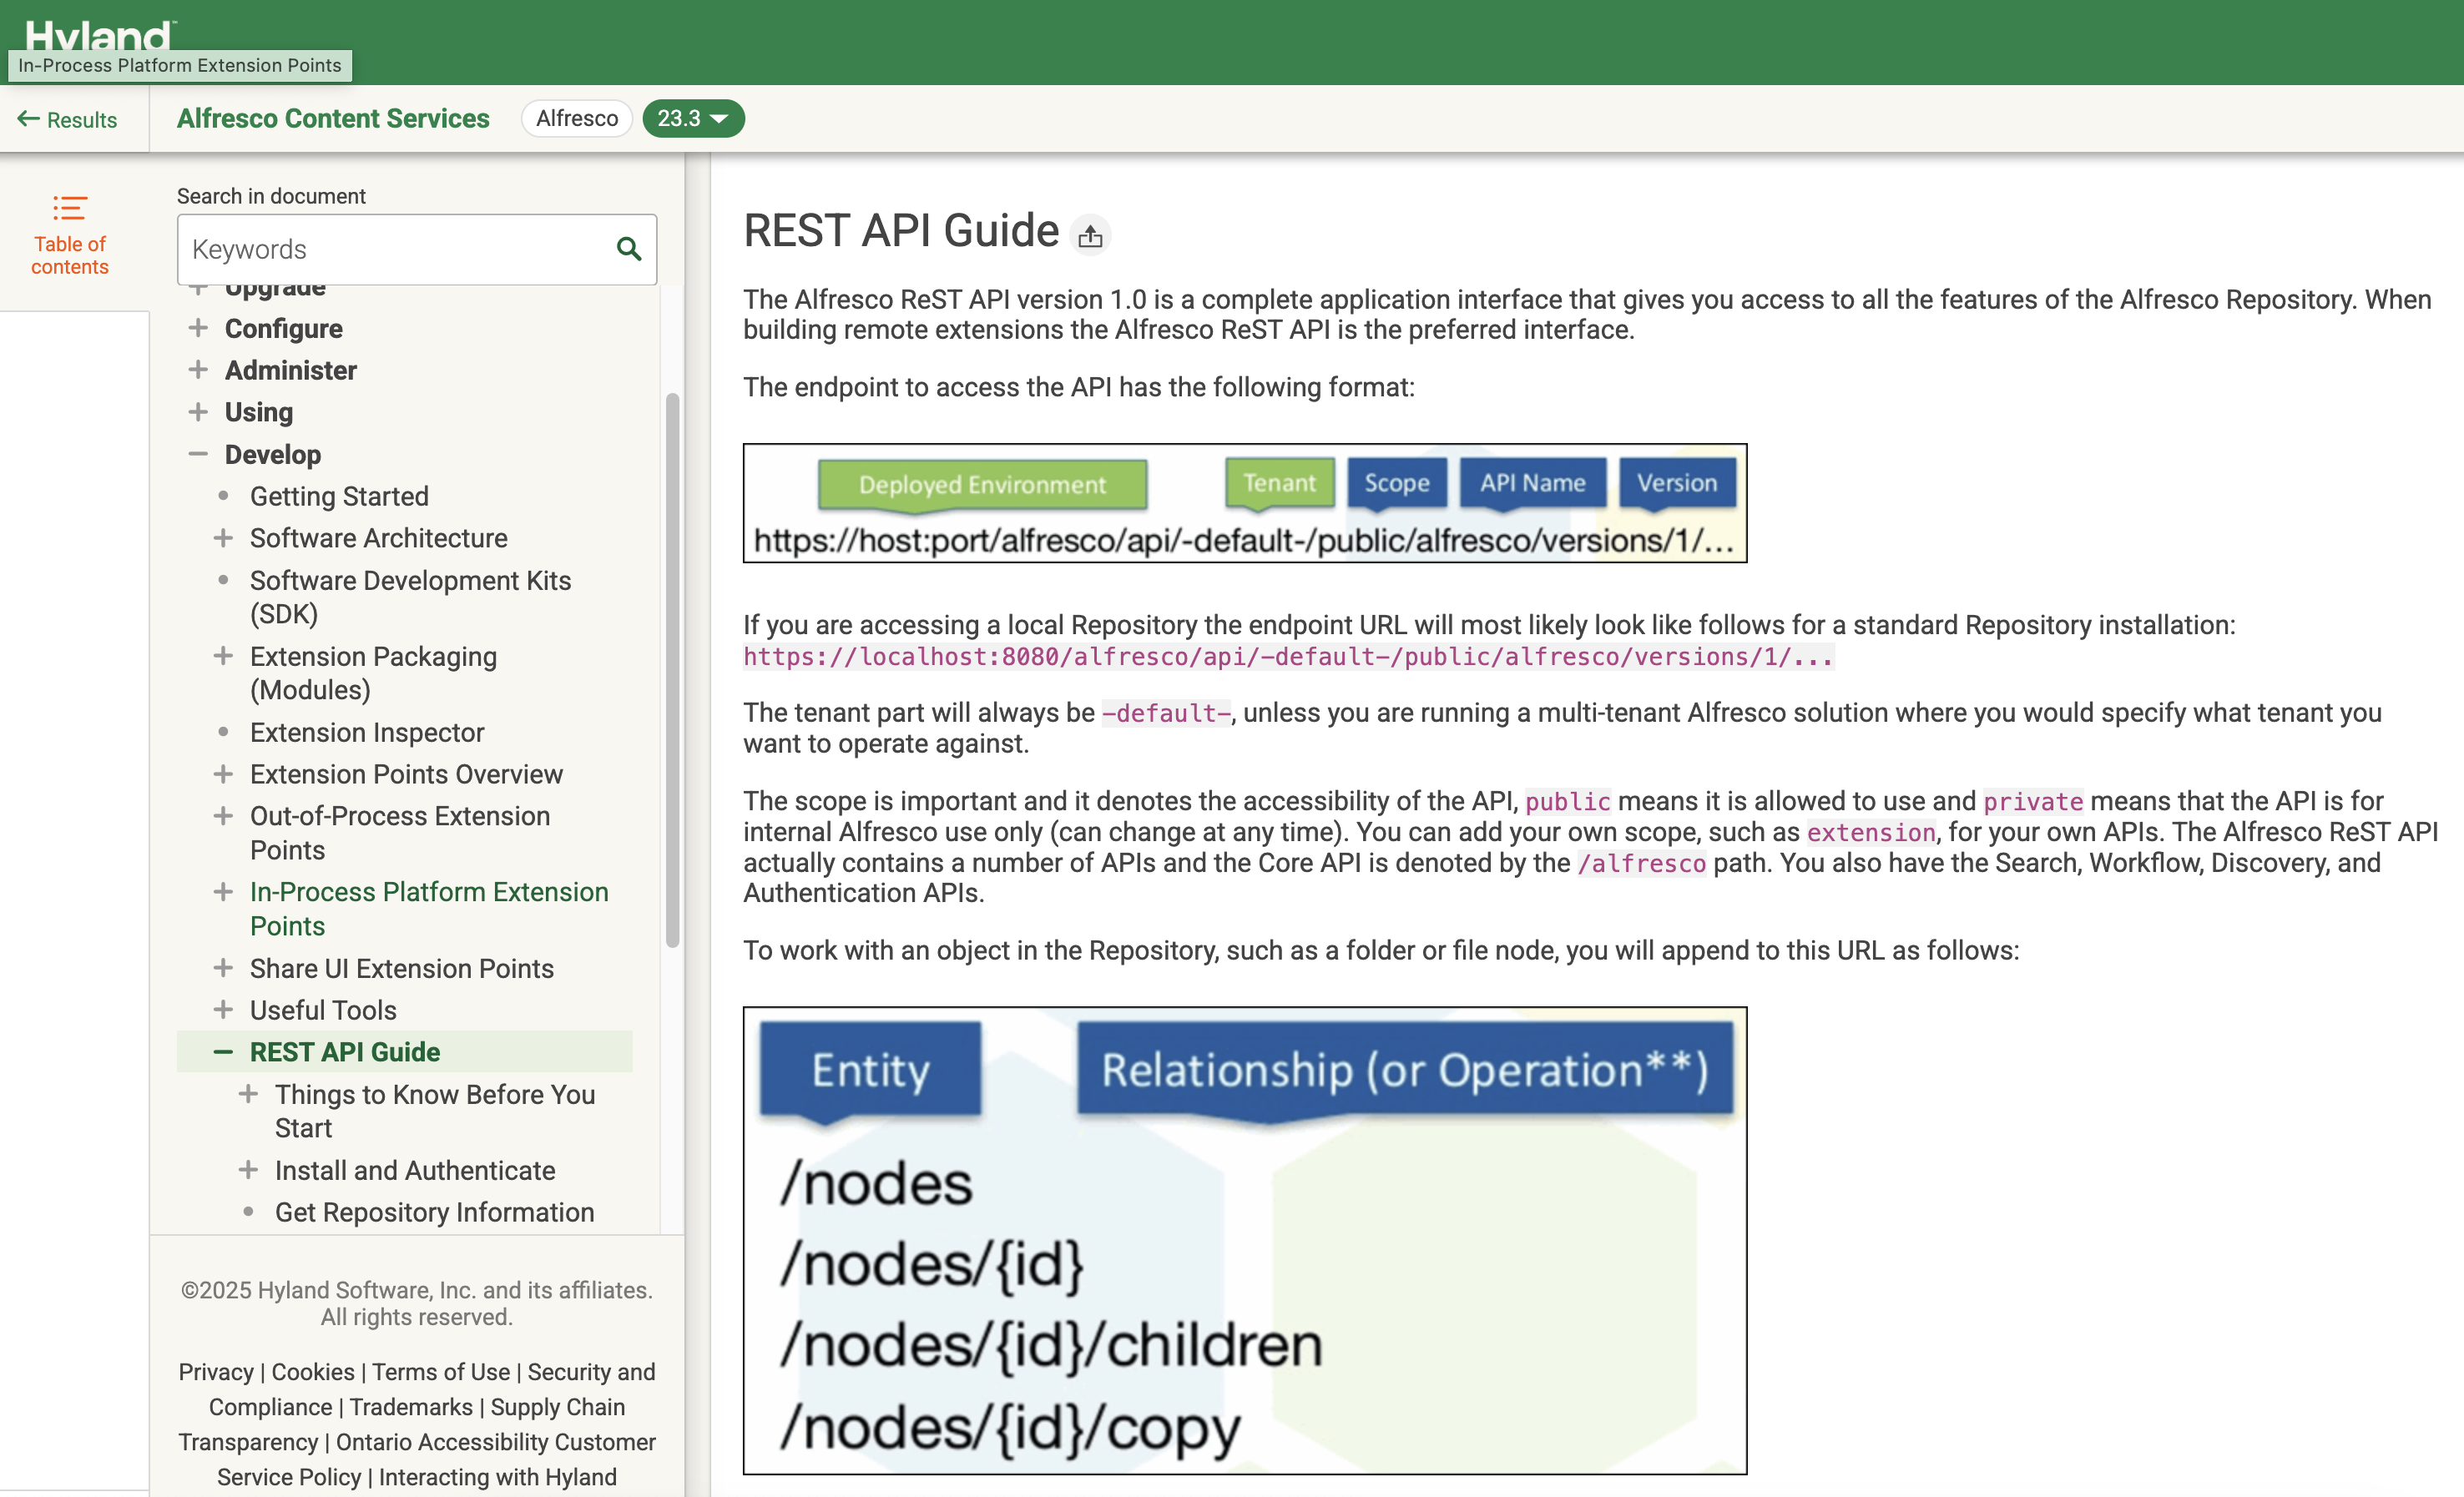Click the endpoint format diagram image

click(x=1245, y=503)
